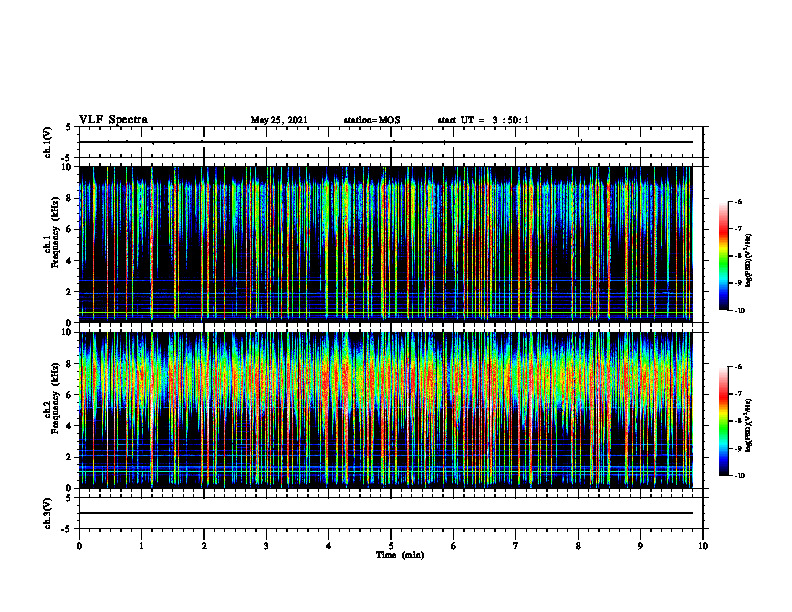This screenshot has width=792, height=612.
Task: Click the '-10' tick on ch.1 colorbar
Action: (x=739, y=311)
